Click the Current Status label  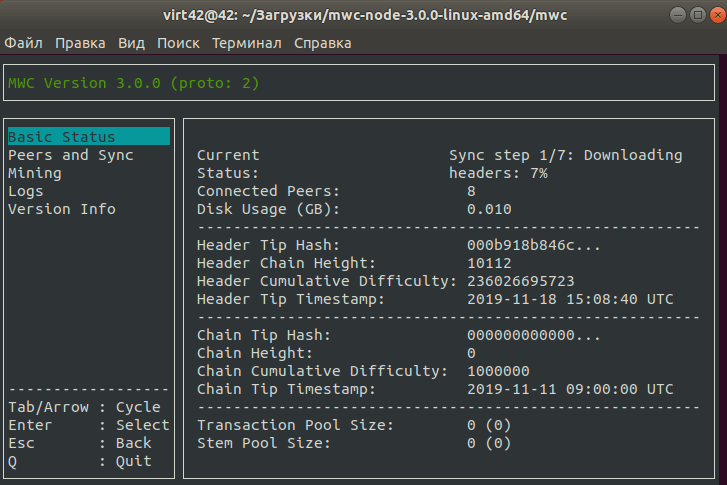[x=228, y=164]
